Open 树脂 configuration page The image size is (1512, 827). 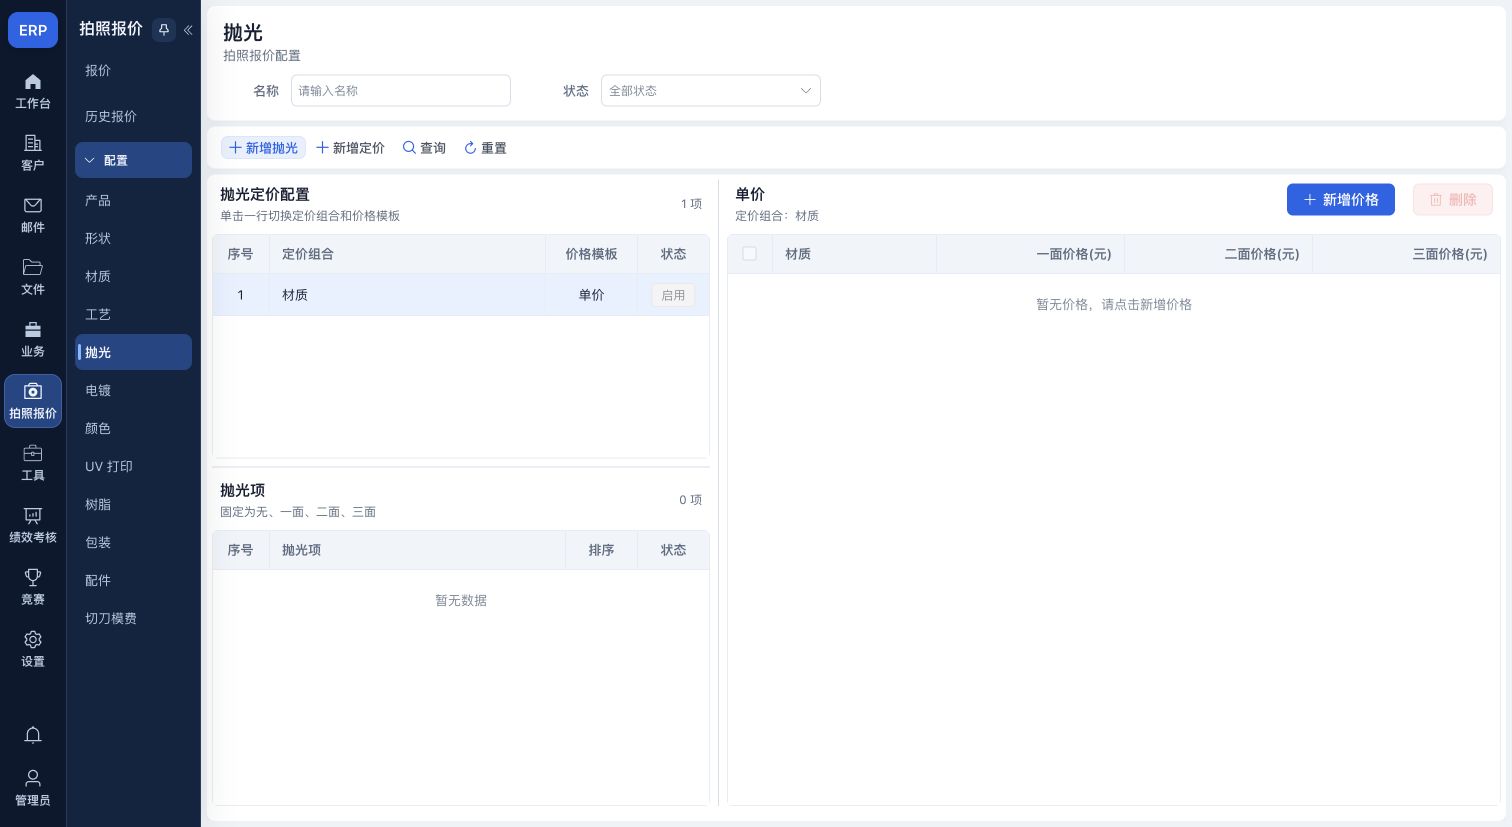tap(133, 504)
